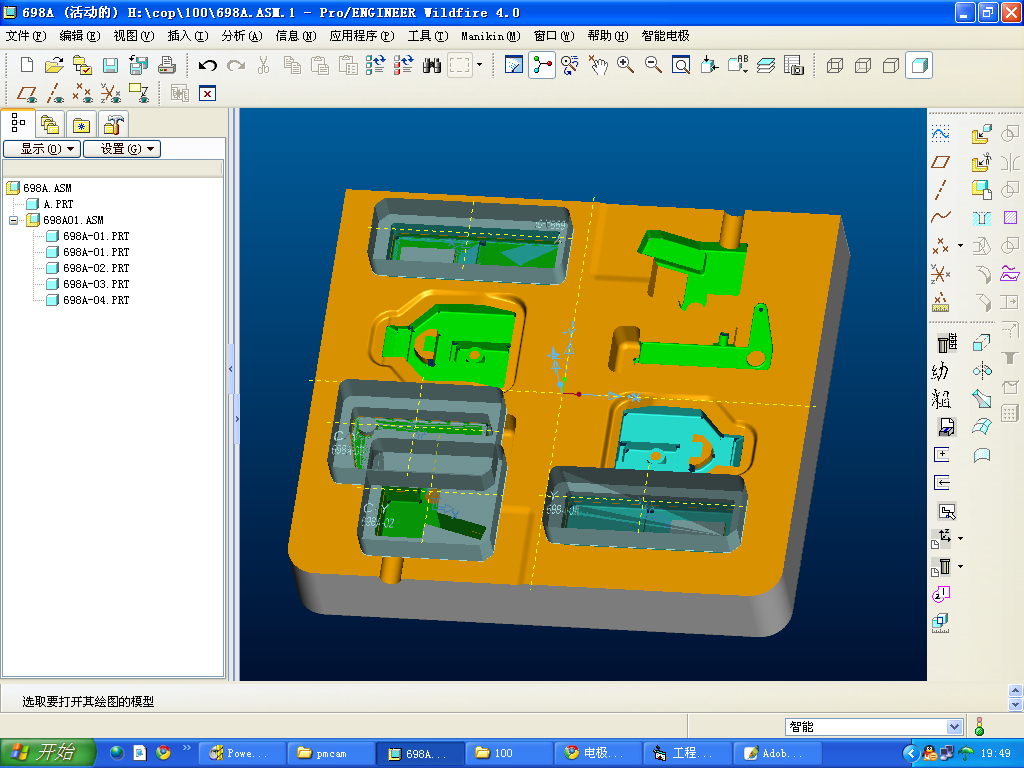Viewport: 1024px width, 768px height.
Task: Regenerate the model with the first regenerate icon
Action: [375, 65]
